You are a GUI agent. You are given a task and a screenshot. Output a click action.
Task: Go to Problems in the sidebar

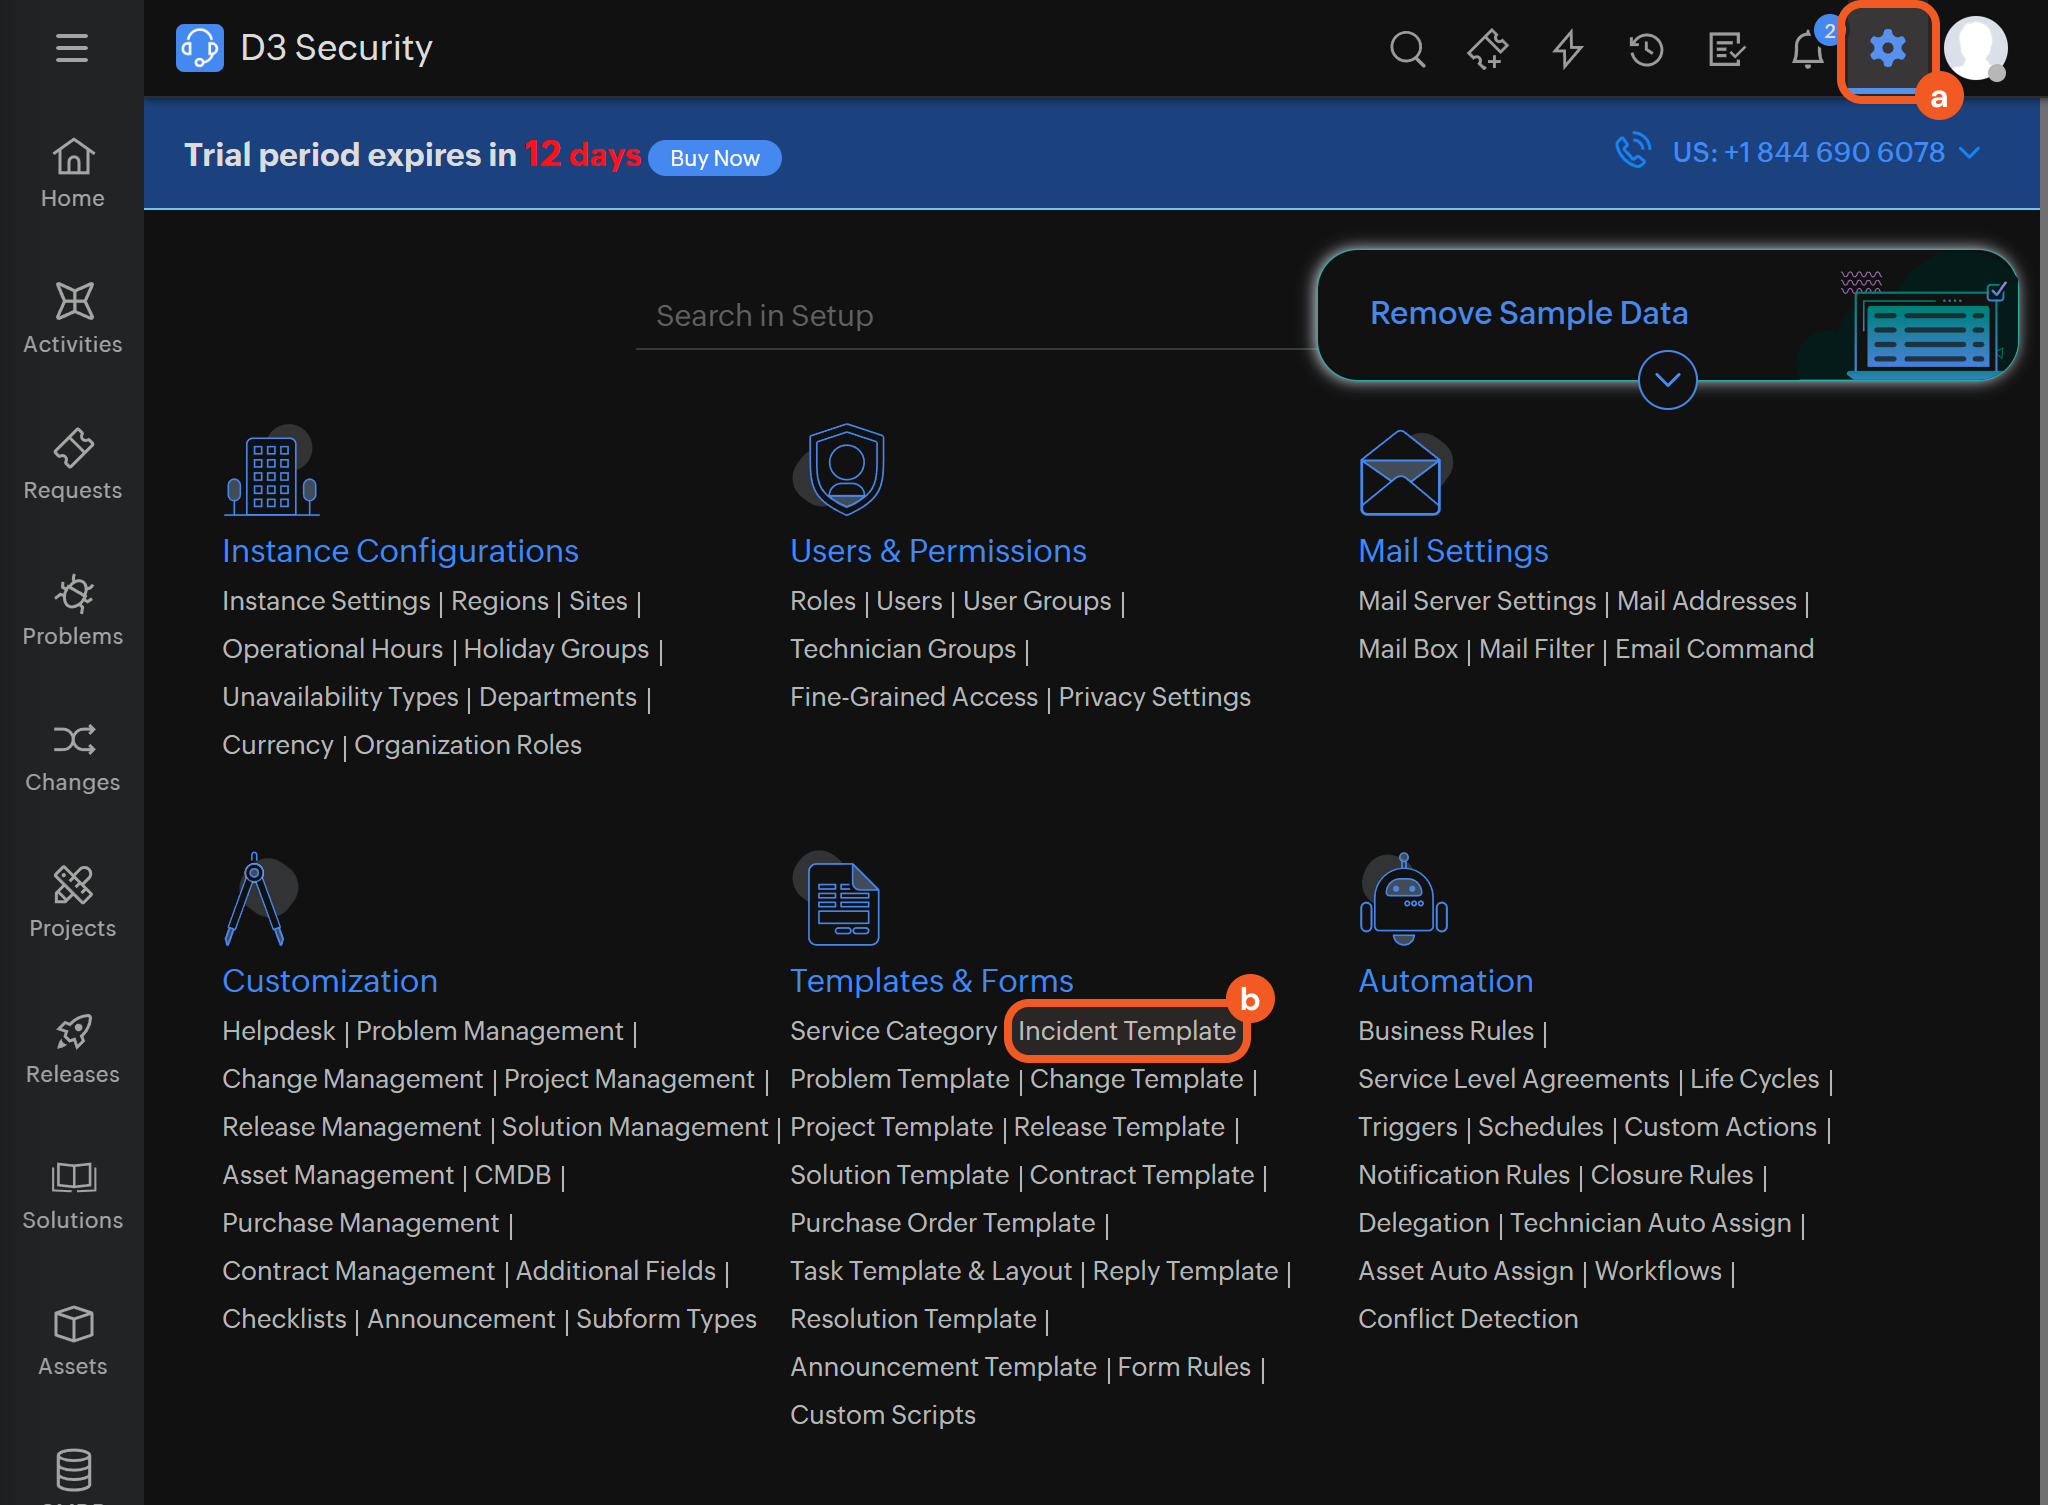(73, 610)
